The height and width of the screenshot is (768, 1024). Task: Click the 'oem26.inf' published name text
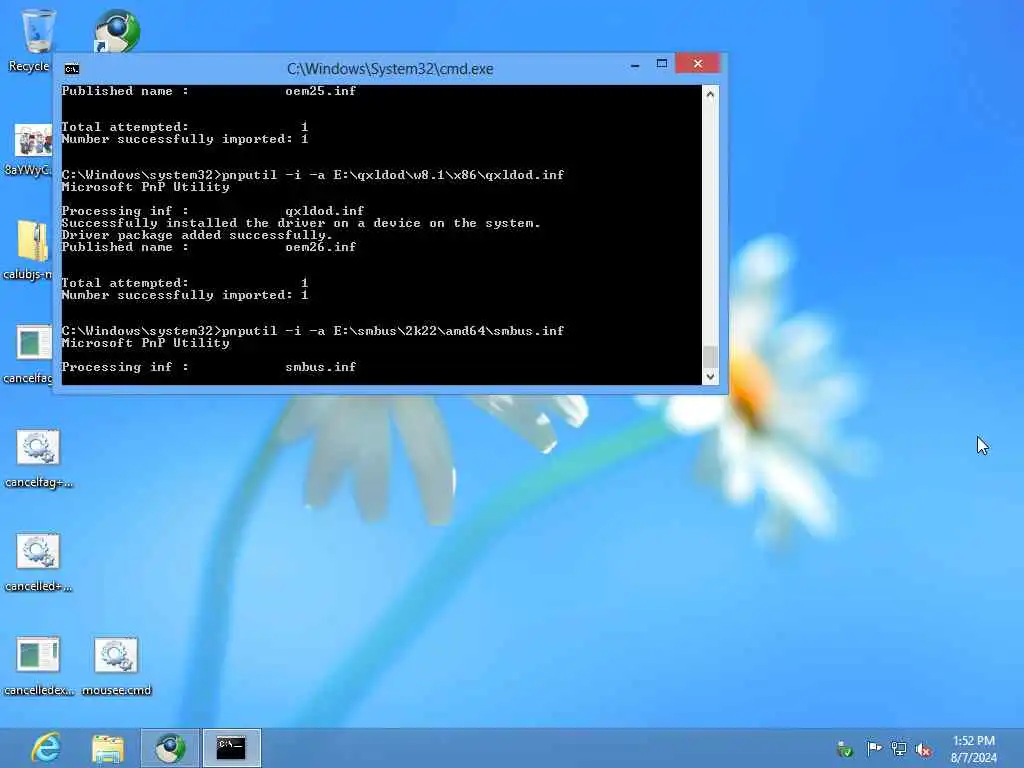point(321,247)
